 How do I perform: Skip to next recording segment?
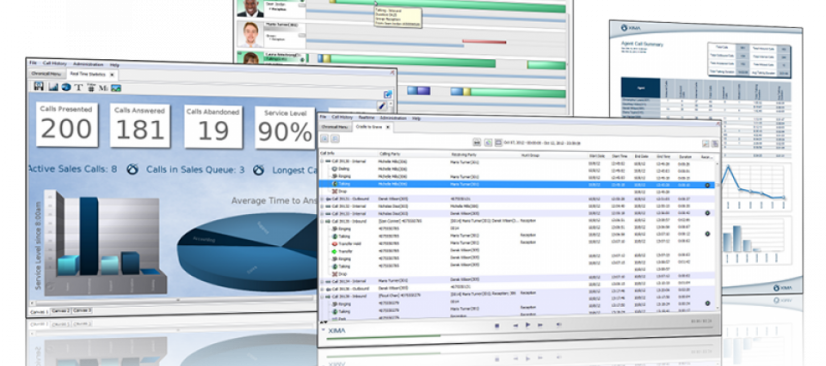(x=540, y=325)
